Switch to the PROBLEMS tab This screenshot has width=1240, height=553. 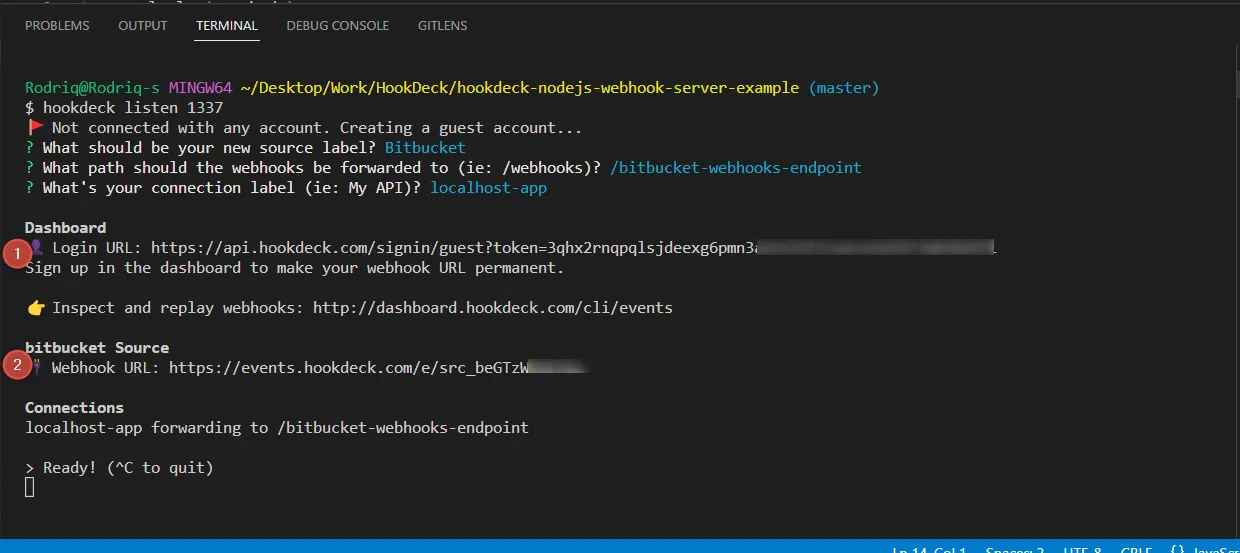(x=57, y=25)
